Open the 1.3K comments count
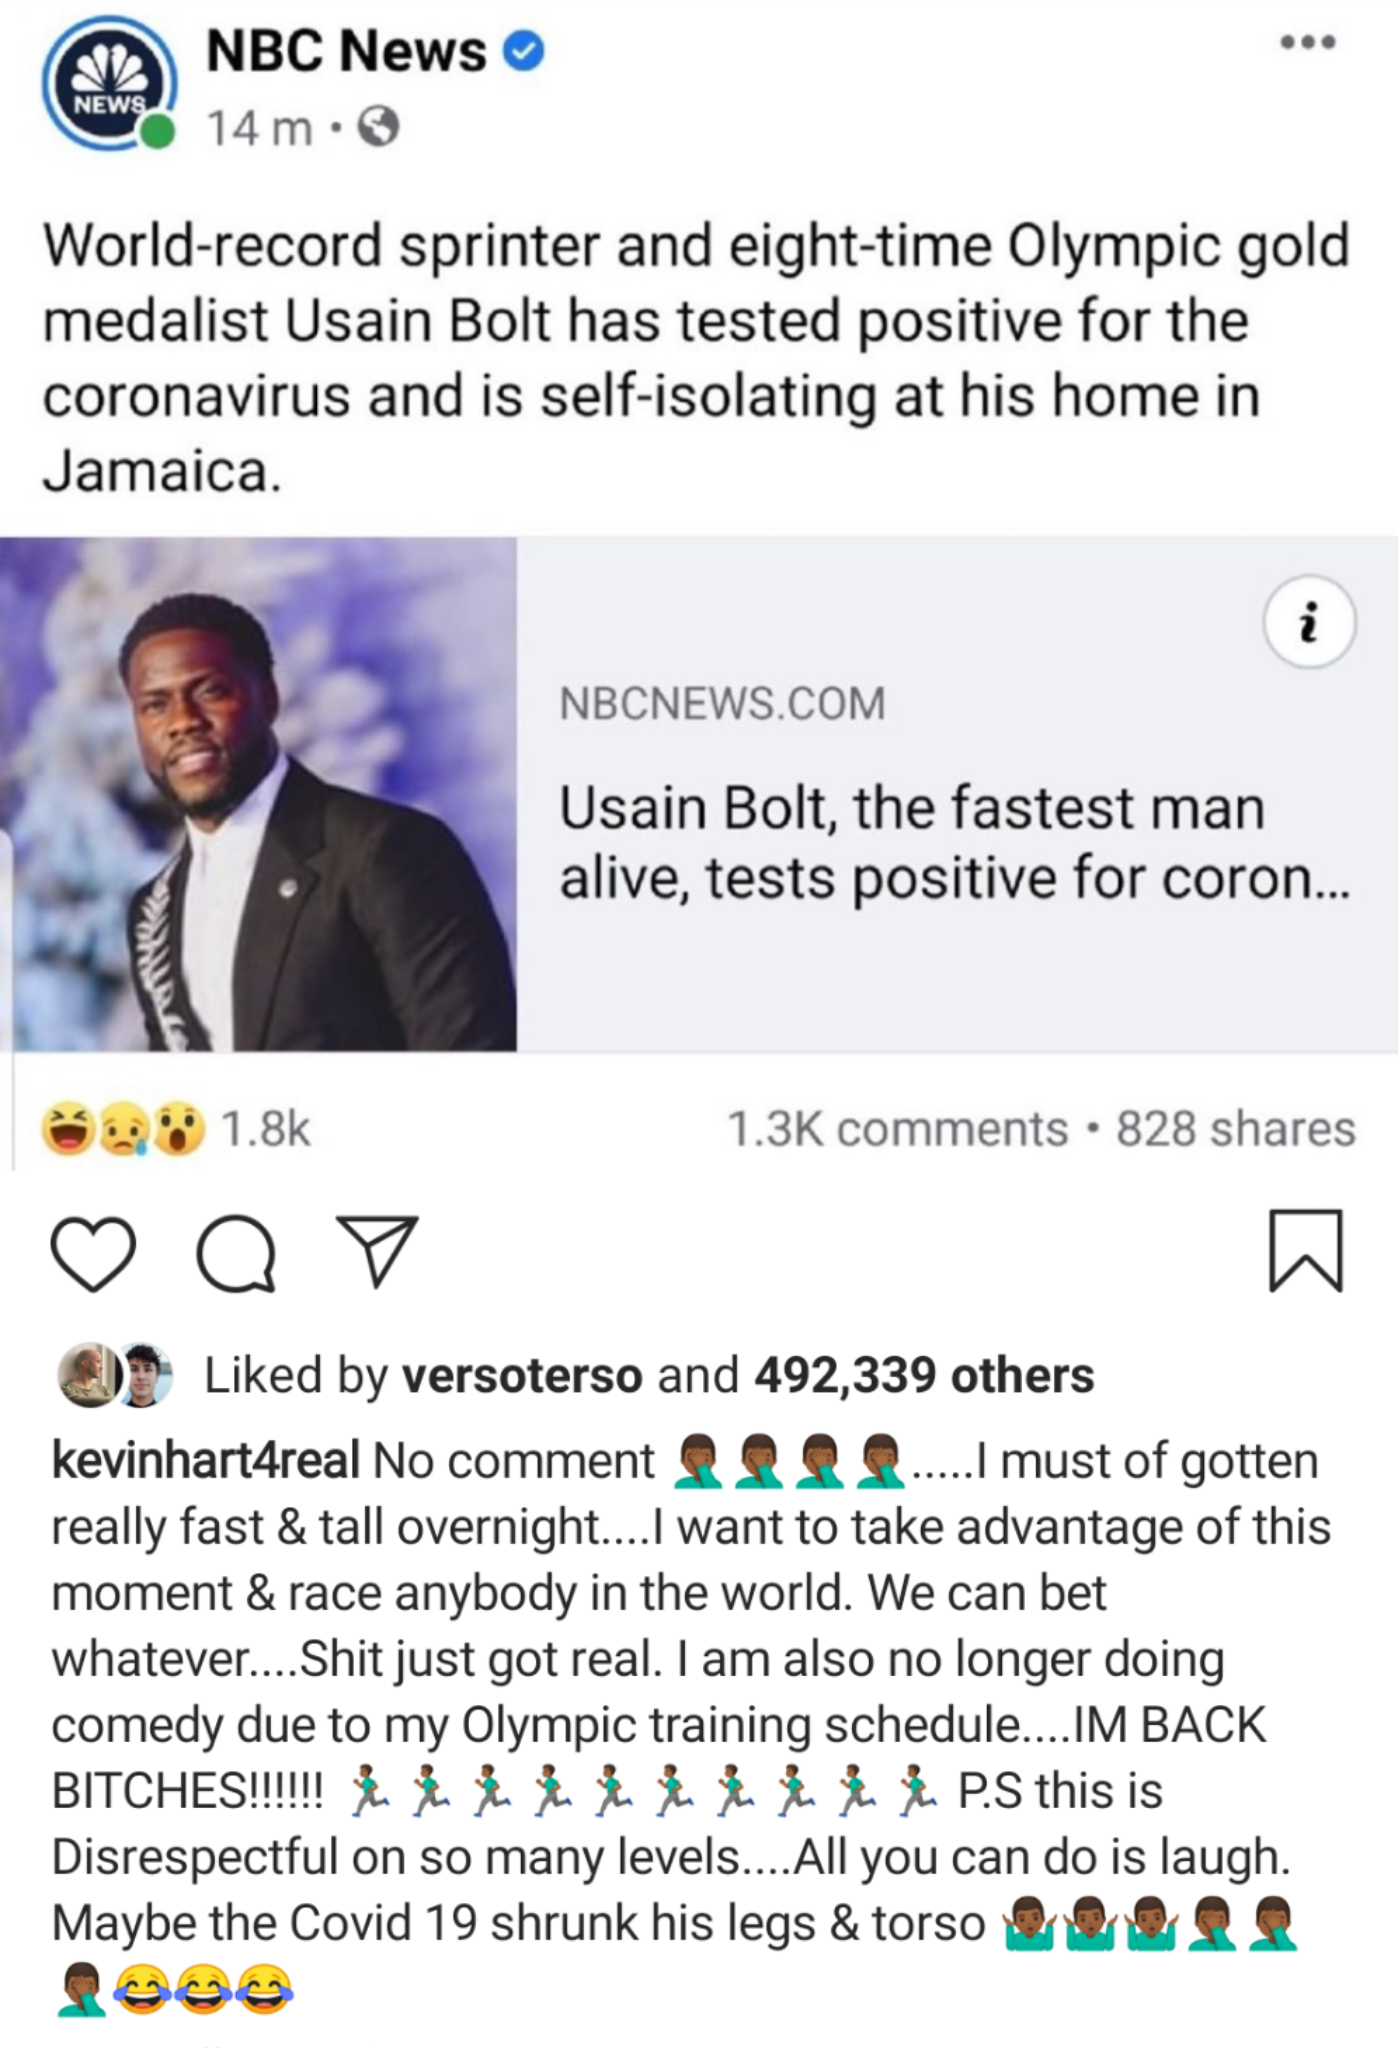1398x2048 pixels. 898,1129
